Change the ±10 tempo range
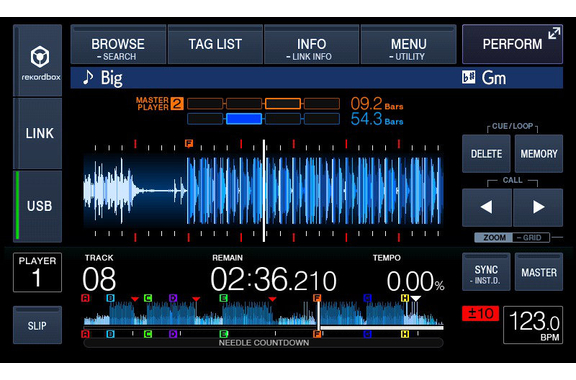Image resolution: width=576 pixels, height=380 pixels. click(x=480, y=313)
